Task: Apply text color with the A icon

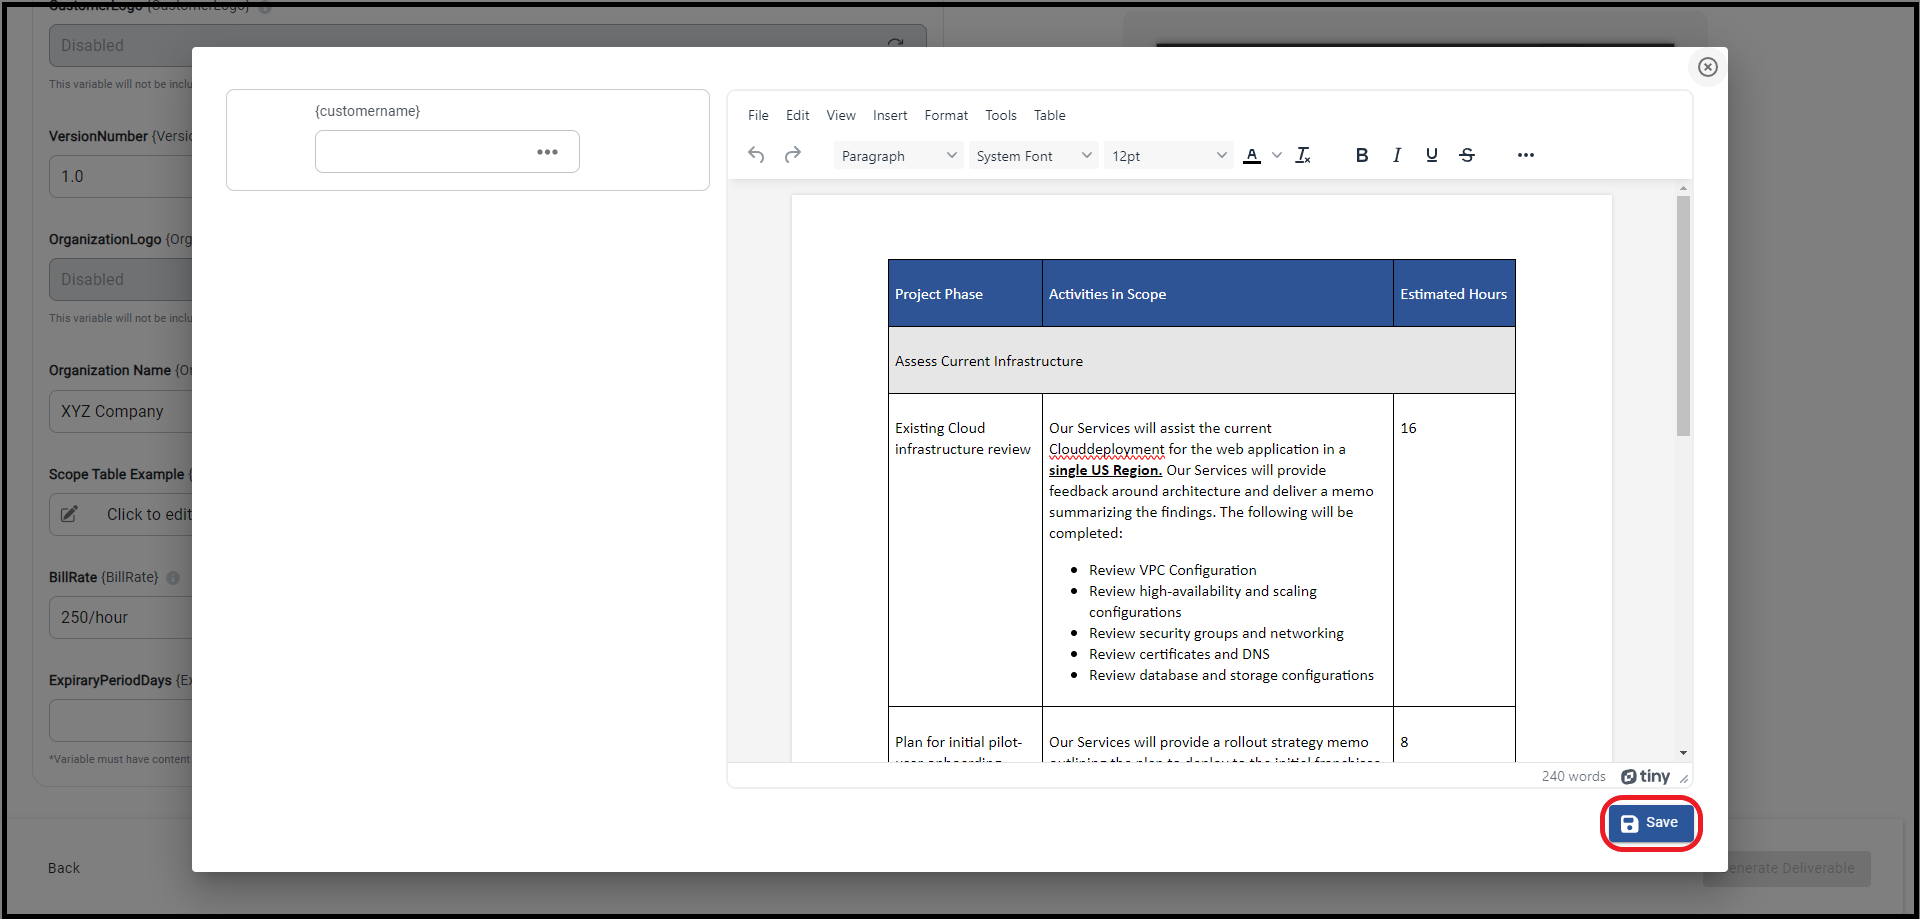Action: point(1252,155)
